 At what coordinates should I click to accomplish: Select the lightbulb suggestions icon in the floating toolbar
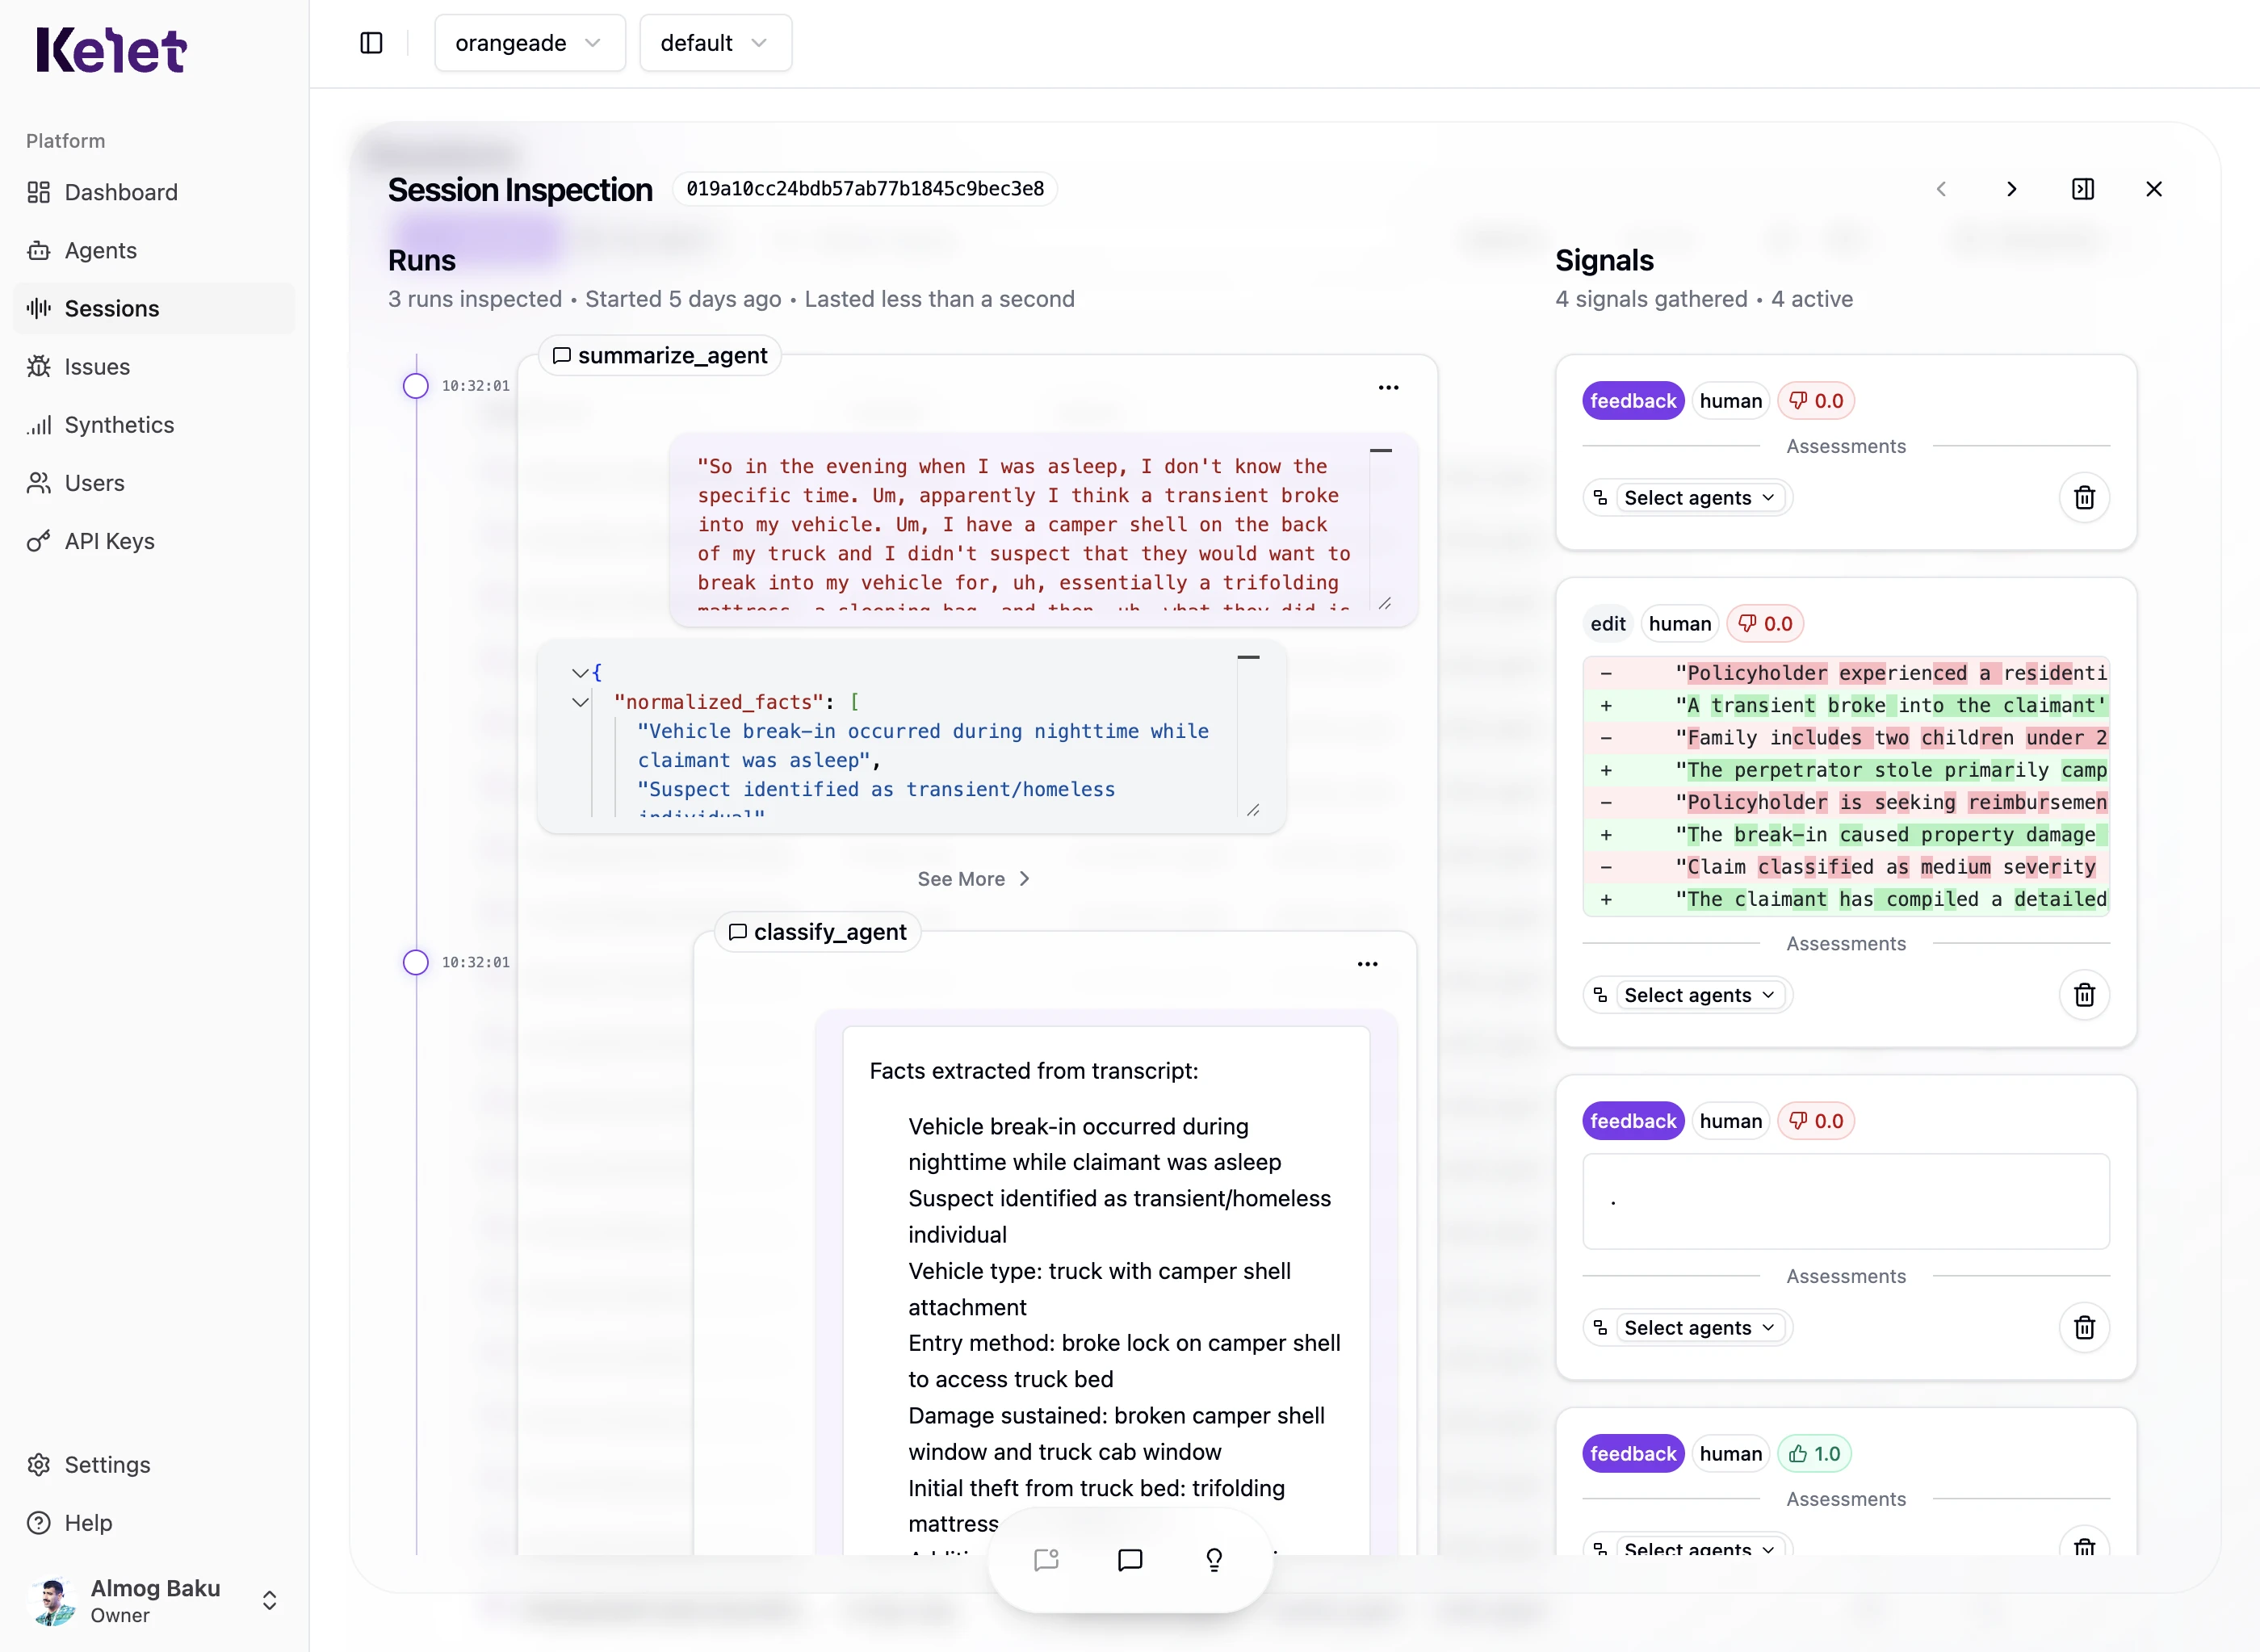coord(1215,1559)
